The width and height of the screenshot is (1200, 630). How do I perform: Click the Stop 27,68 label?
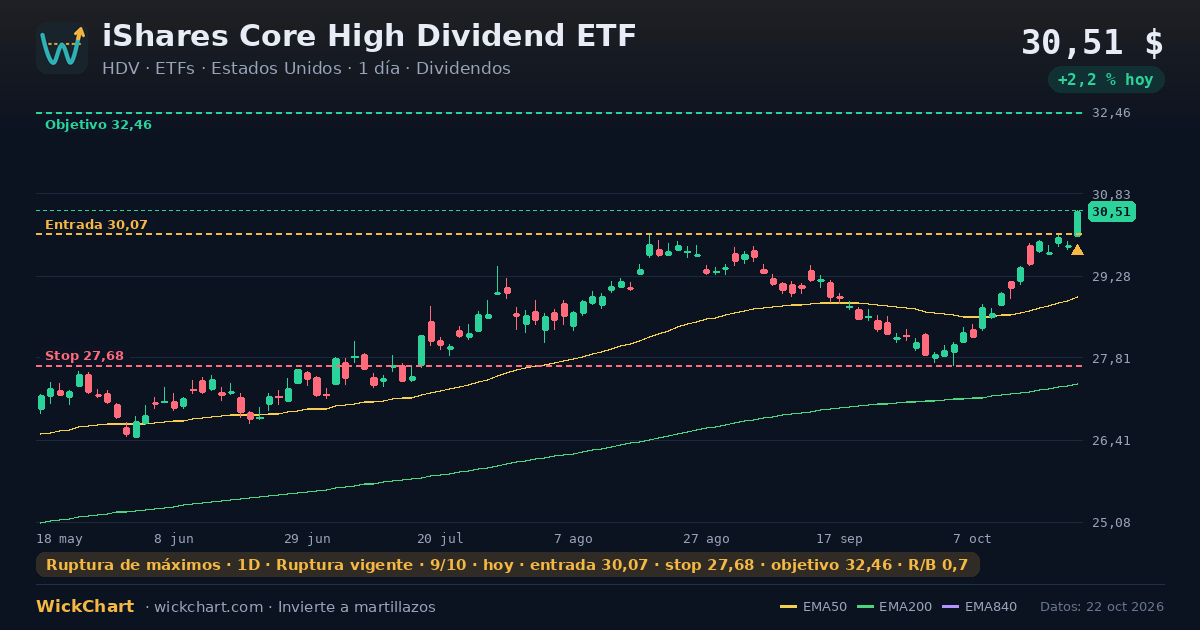pos(84,356)
